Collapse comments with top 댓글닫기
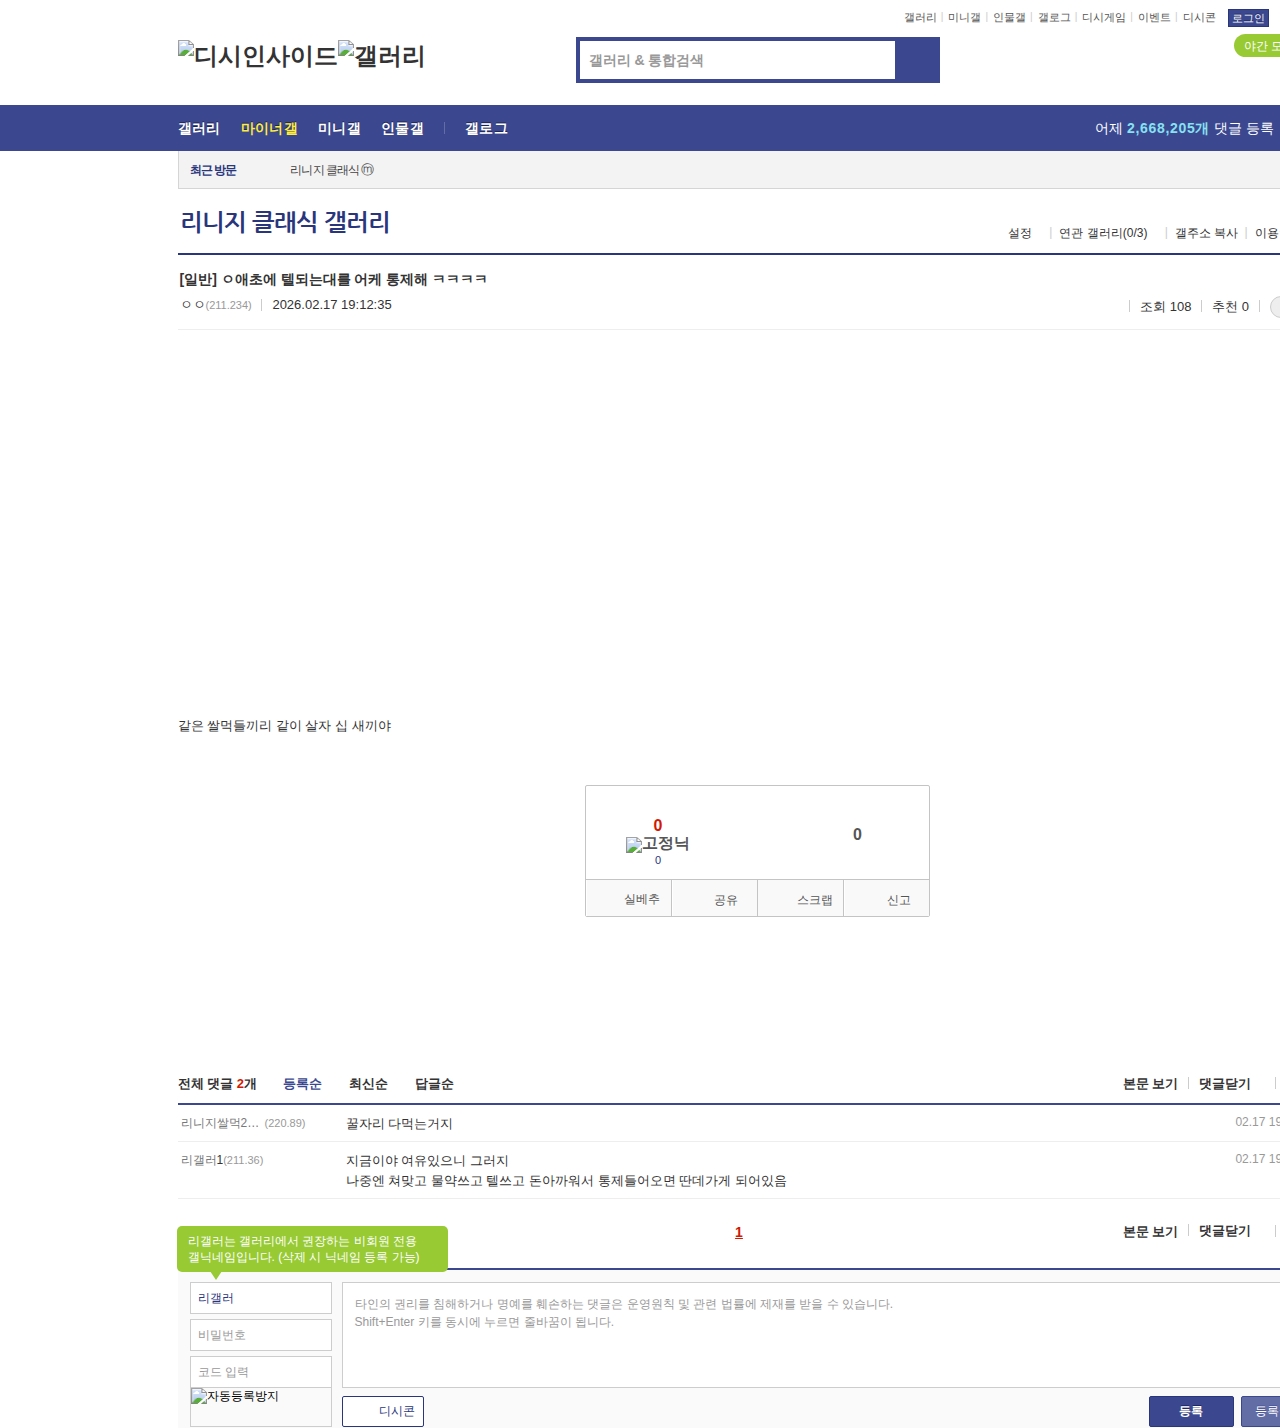The image size is (1280, 1428). coord(1224,1084)
